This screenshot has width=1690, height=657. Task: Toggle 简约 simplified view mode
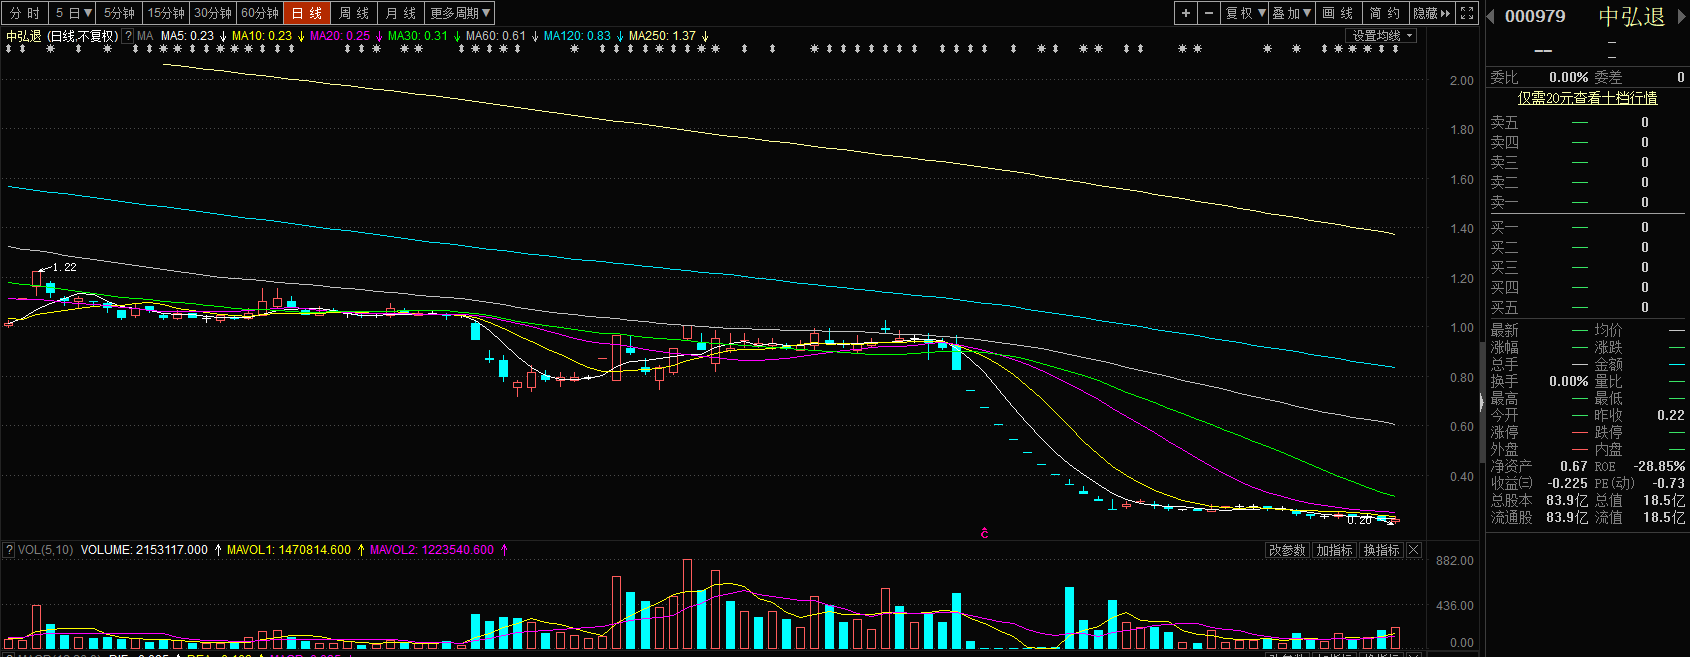tap(1384, 13)
